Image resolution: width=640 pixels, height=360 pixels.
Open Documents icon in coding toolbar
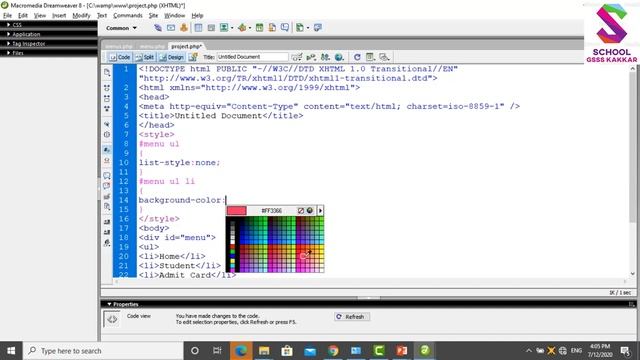[107, 73]
